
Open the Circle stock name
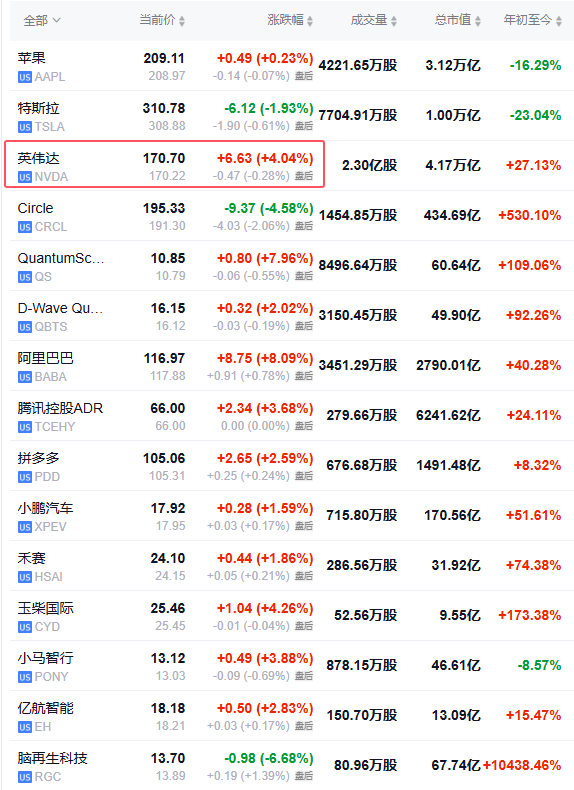coord(35,208)
